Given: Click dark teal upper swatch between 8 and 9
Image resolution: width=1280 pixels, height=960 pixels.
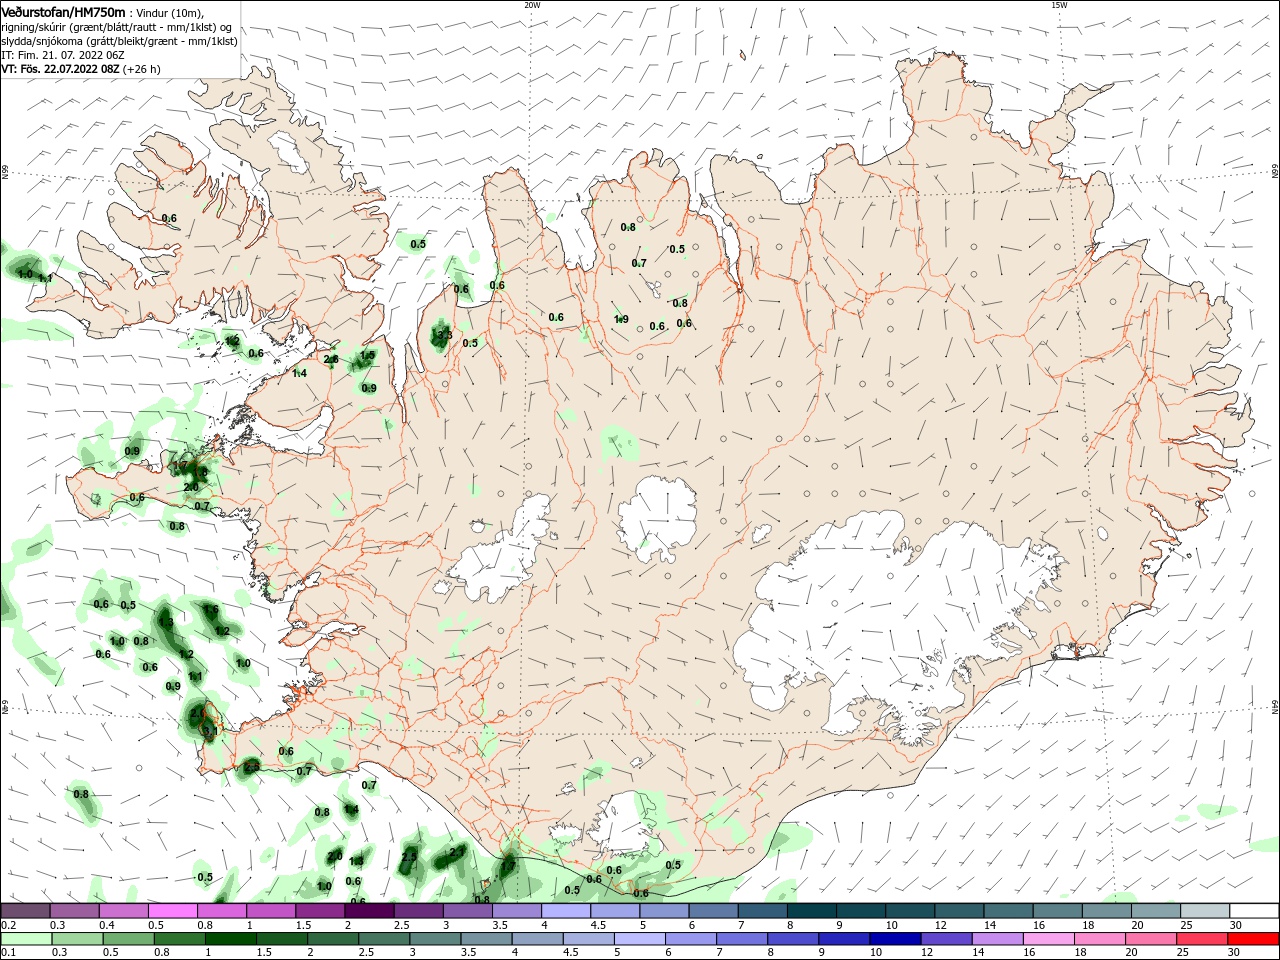Looking at the screenshot, I should tap(811, 911).
